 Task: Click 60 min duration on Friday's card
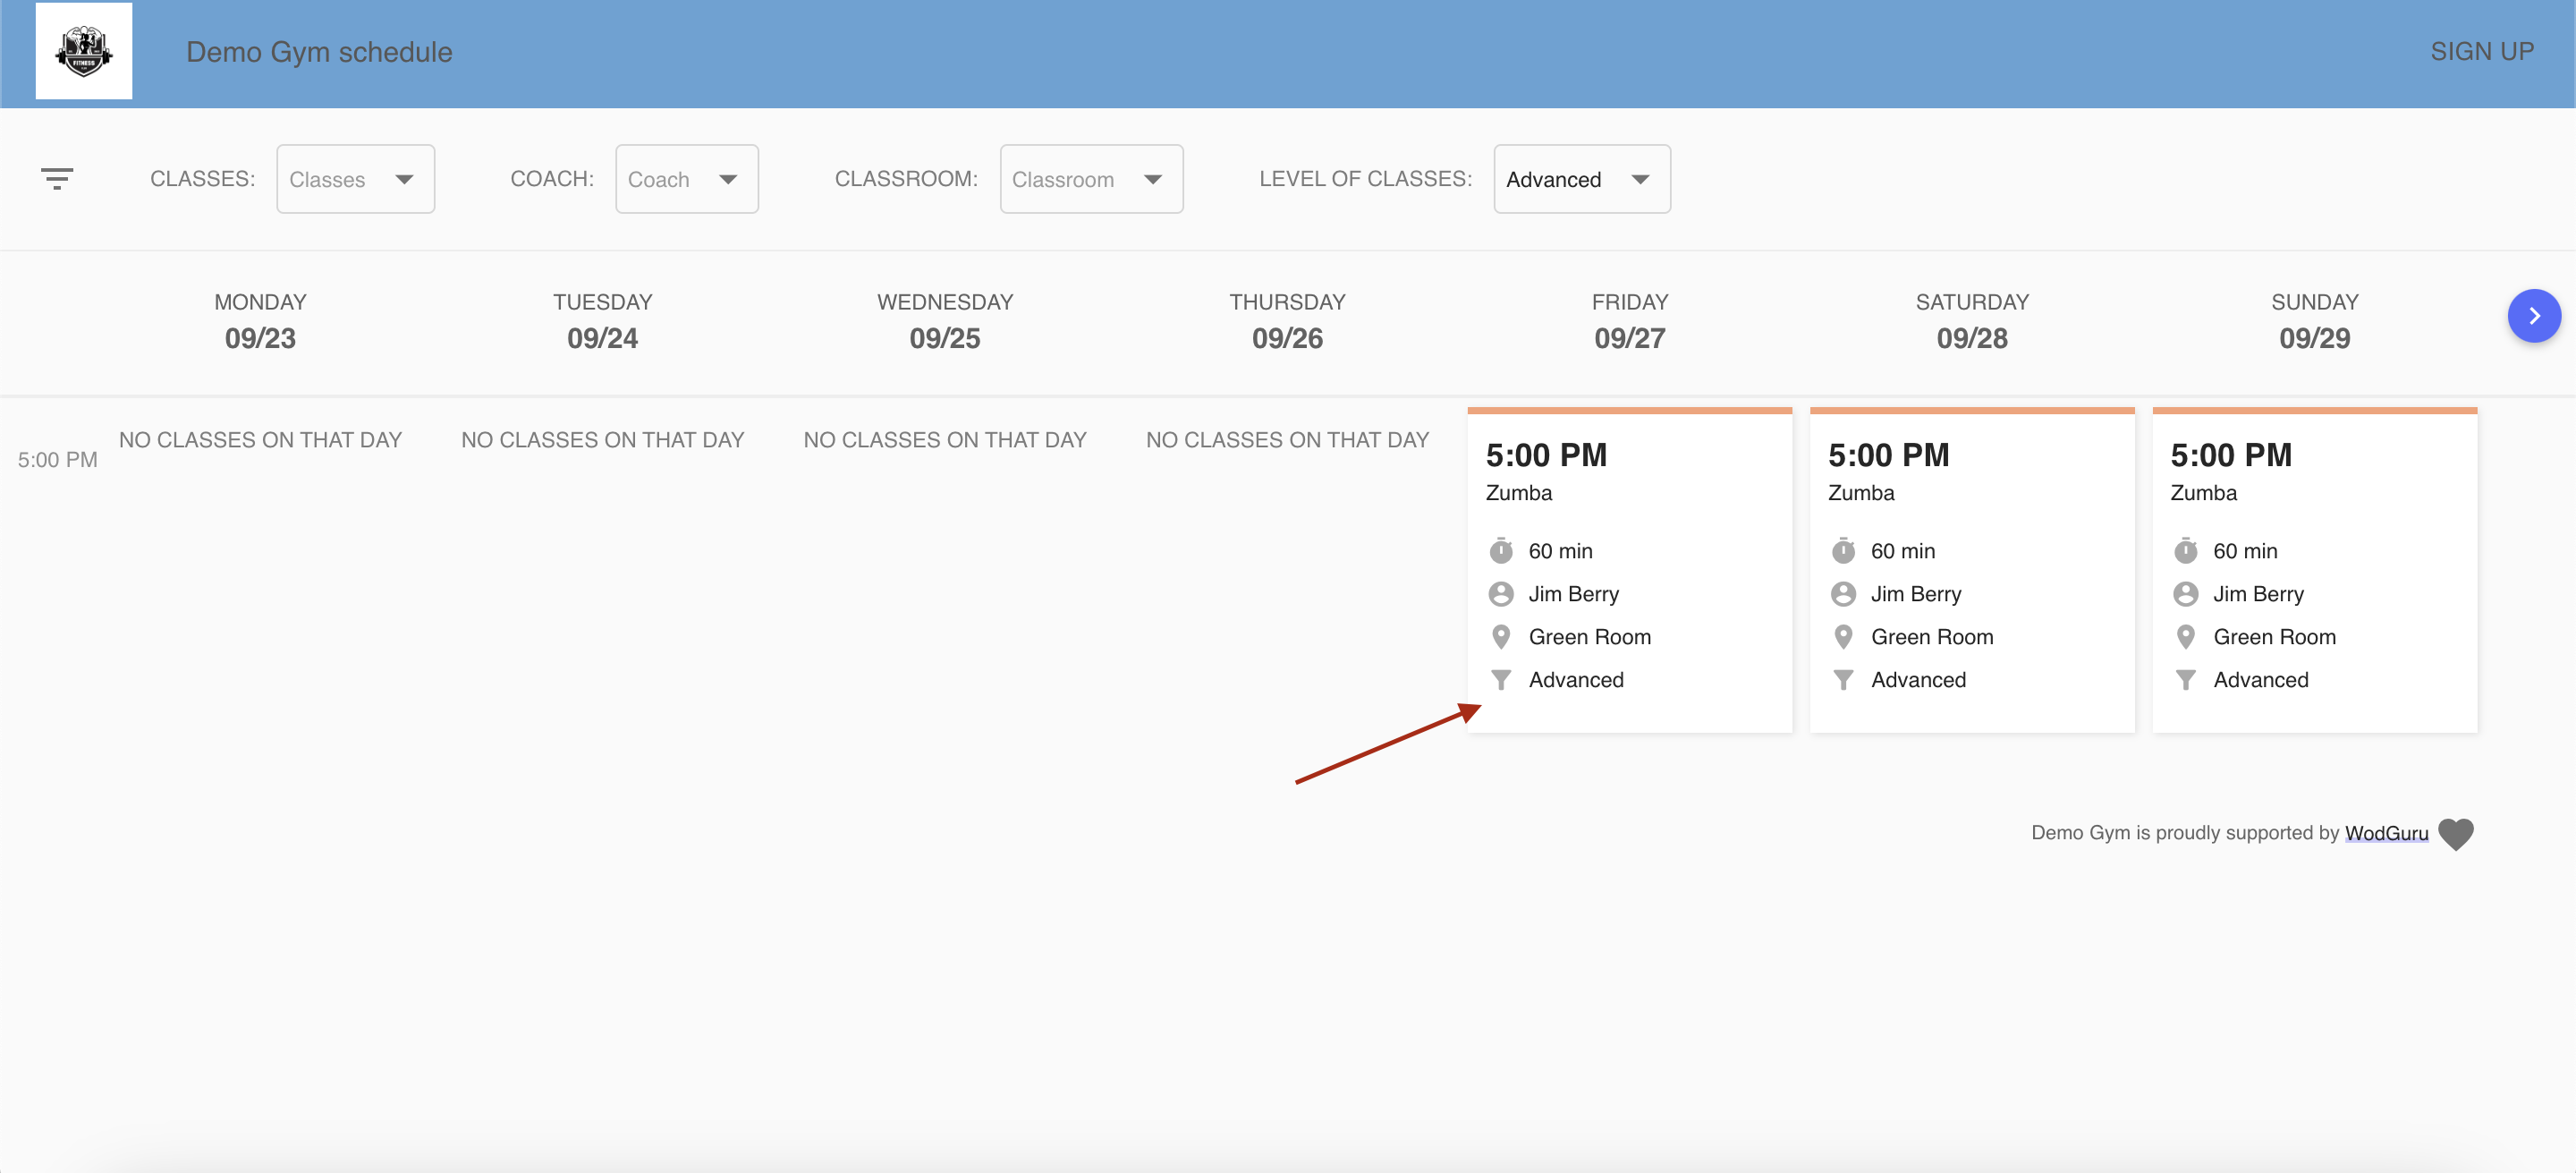1560,551
